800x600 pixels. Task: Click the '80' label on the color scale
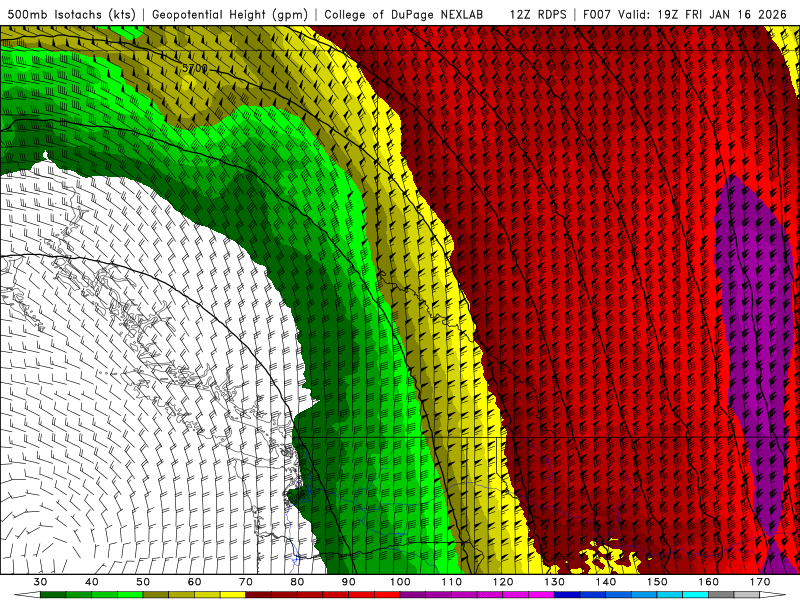297,582
